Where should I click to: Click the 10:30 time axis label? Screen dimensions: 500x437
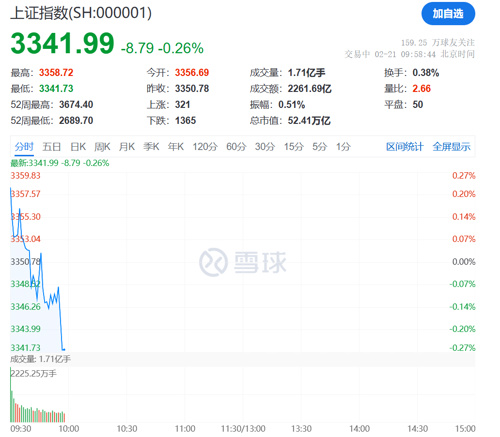tap(127, 429)
